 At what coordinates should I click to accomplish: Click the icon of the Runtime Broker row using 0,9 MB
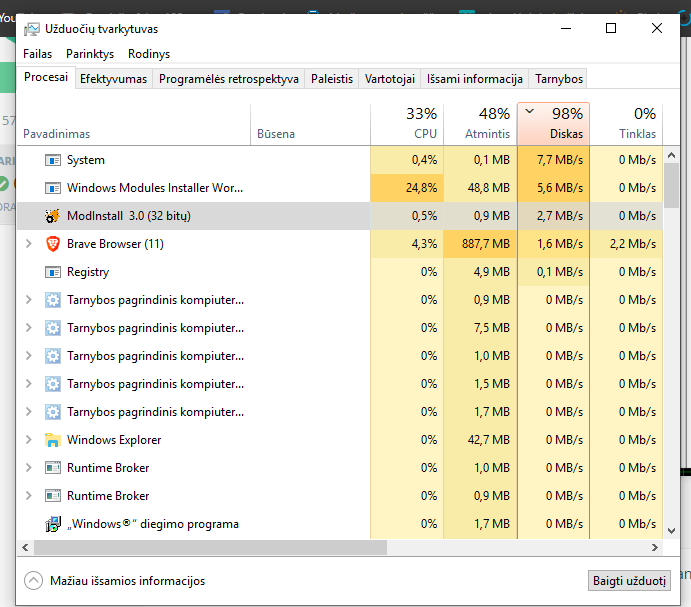[53, 496]
